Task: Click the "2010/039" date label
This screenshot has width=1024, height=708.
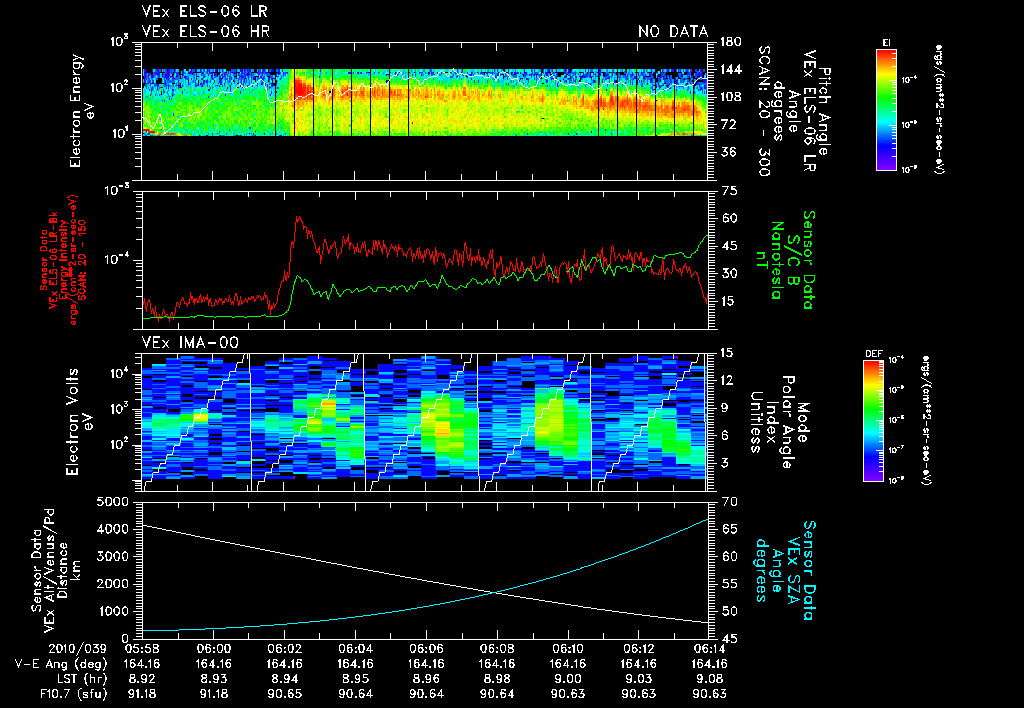Action: tap(78, 648)
